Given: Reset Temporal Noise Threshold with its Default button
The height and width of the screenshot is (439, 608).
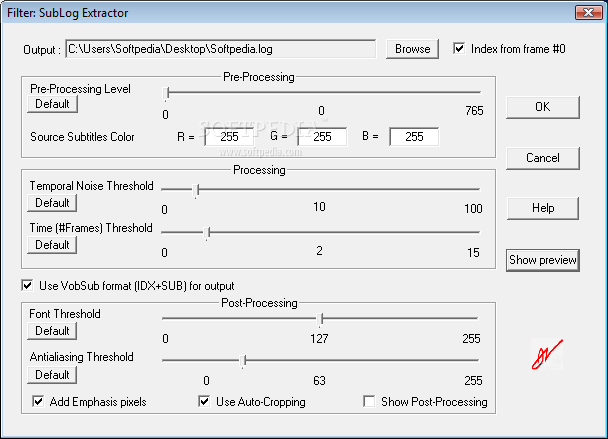Looking at the screenshot, I should click(x=52, y=203).
